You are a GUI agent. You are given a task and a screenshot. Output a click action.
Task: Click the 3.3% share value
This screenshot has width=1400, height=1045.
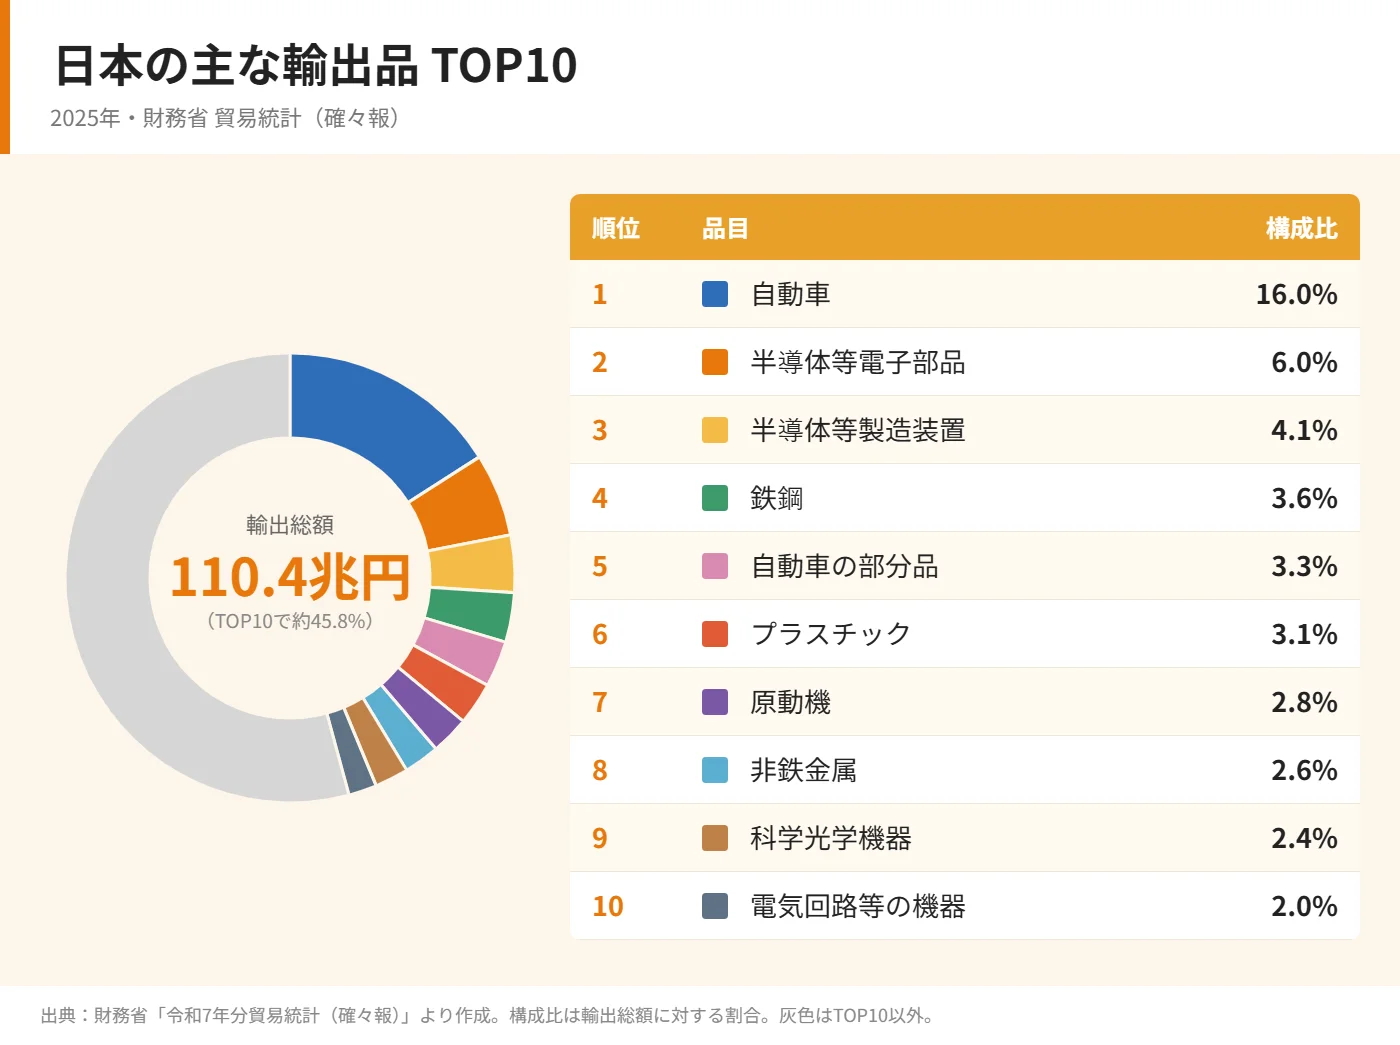pos(1305,566)
